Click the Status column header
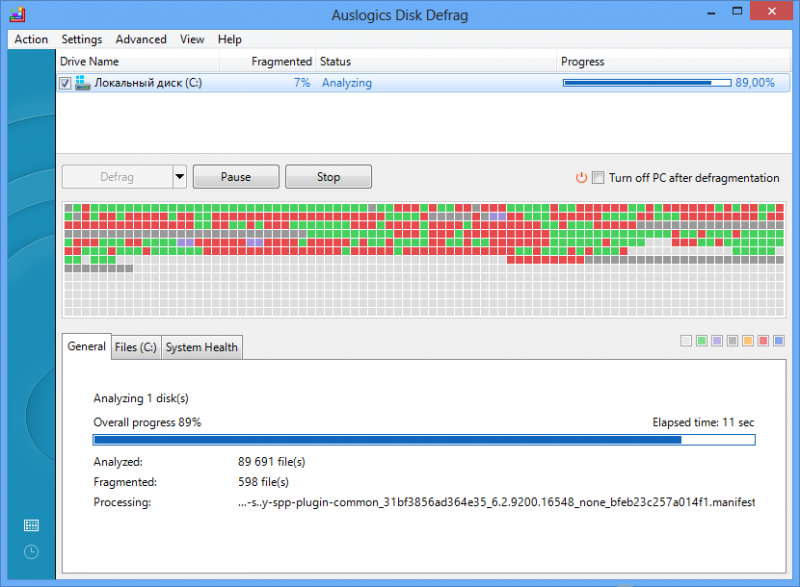Screen dimensions: 800x587 pyautogui.click(x=436, y=61)
